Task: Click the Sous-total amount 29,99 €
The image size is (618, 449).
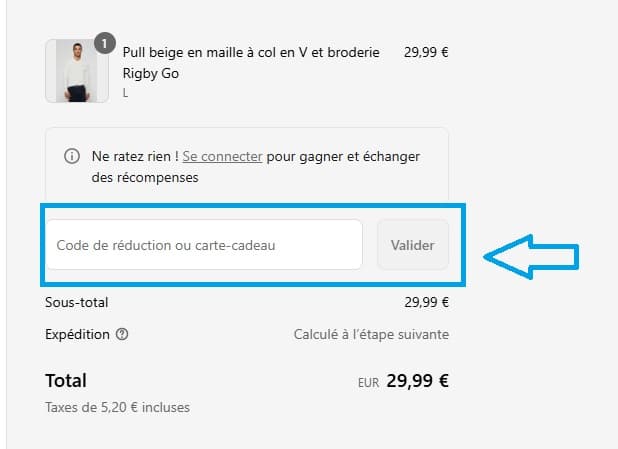Action: (x=426, y=302)
